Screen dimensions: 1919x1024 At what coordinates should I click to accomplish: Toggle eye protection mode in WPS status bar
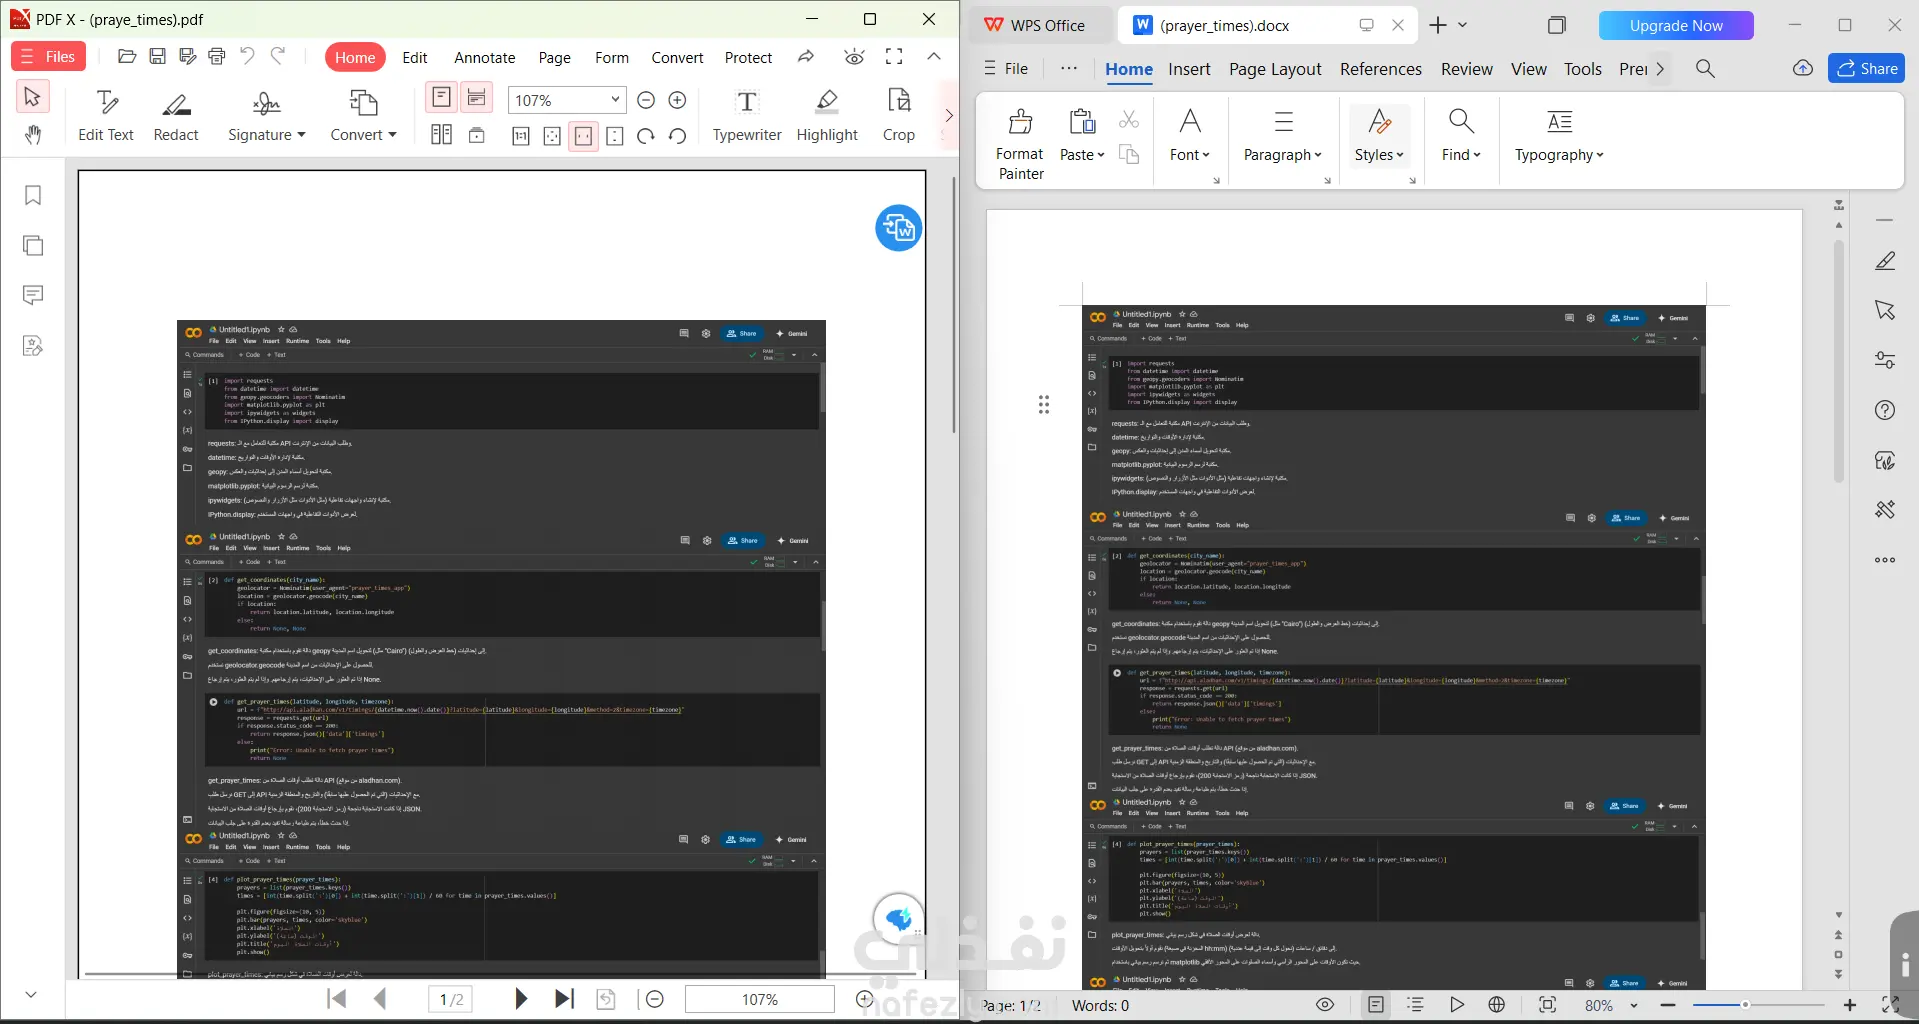1325,1005
